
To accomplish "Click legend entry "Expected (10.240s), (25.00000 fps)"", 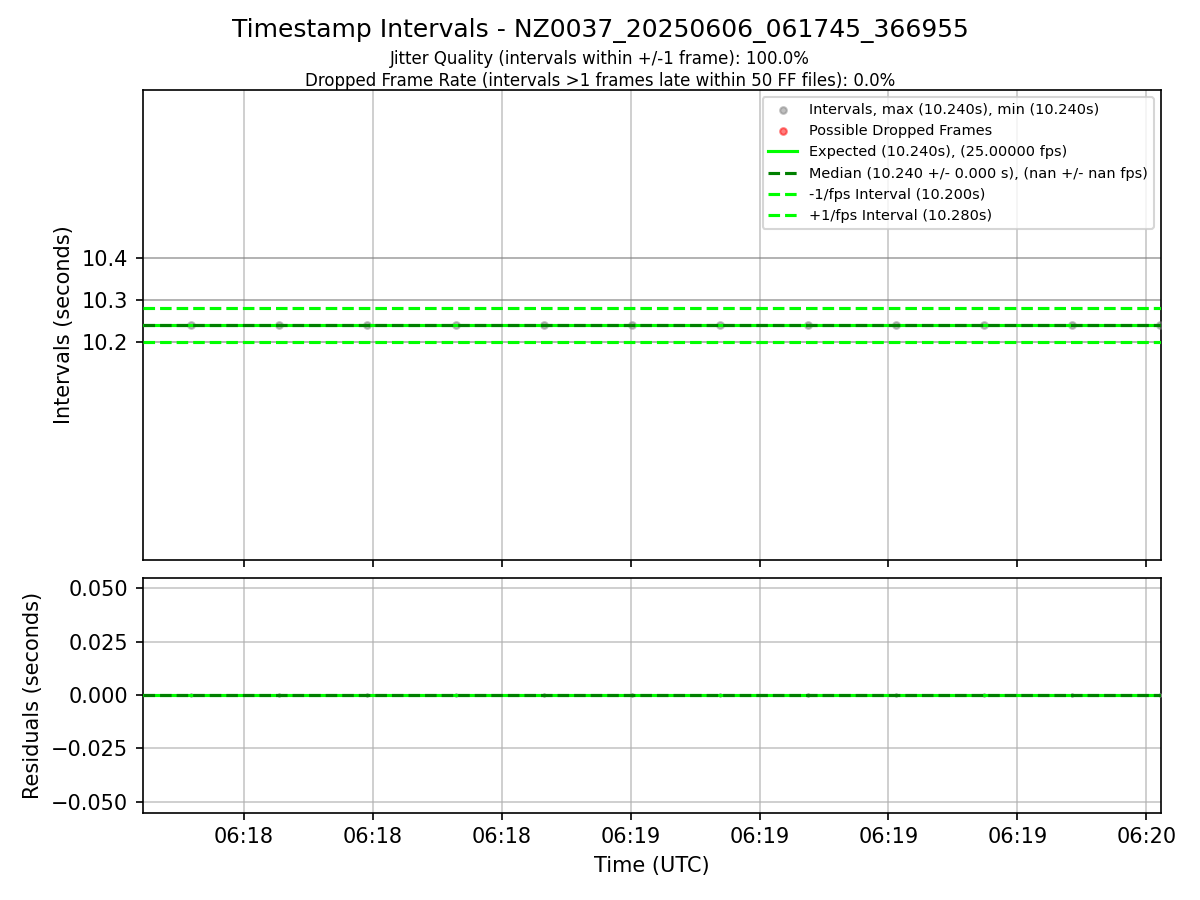I will 937,151.
